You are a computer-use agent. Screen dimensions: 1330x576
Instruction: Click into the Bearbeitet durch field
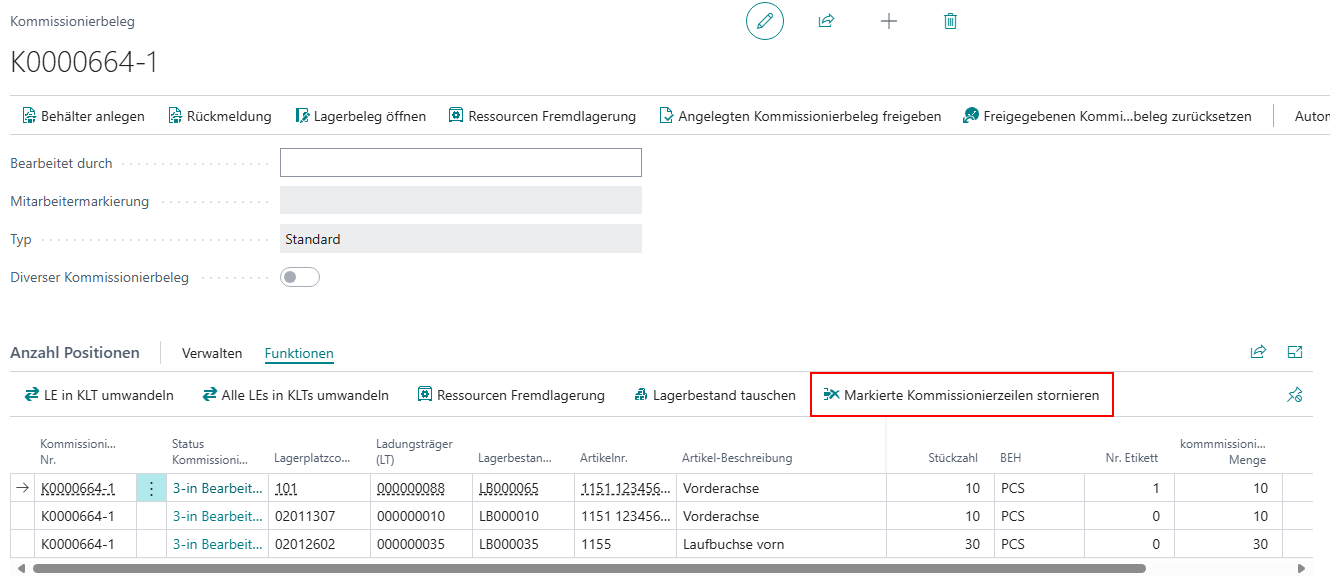coord(460,163)
